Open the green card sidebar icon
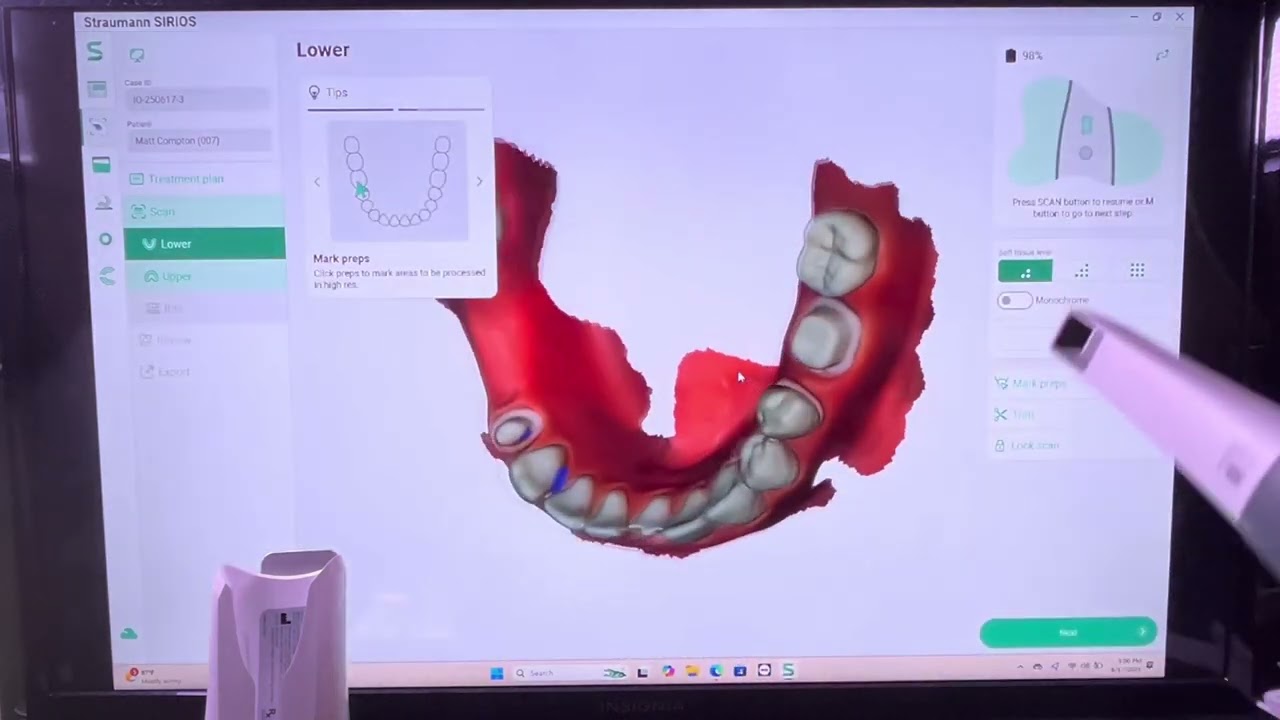 pos(101,164)
